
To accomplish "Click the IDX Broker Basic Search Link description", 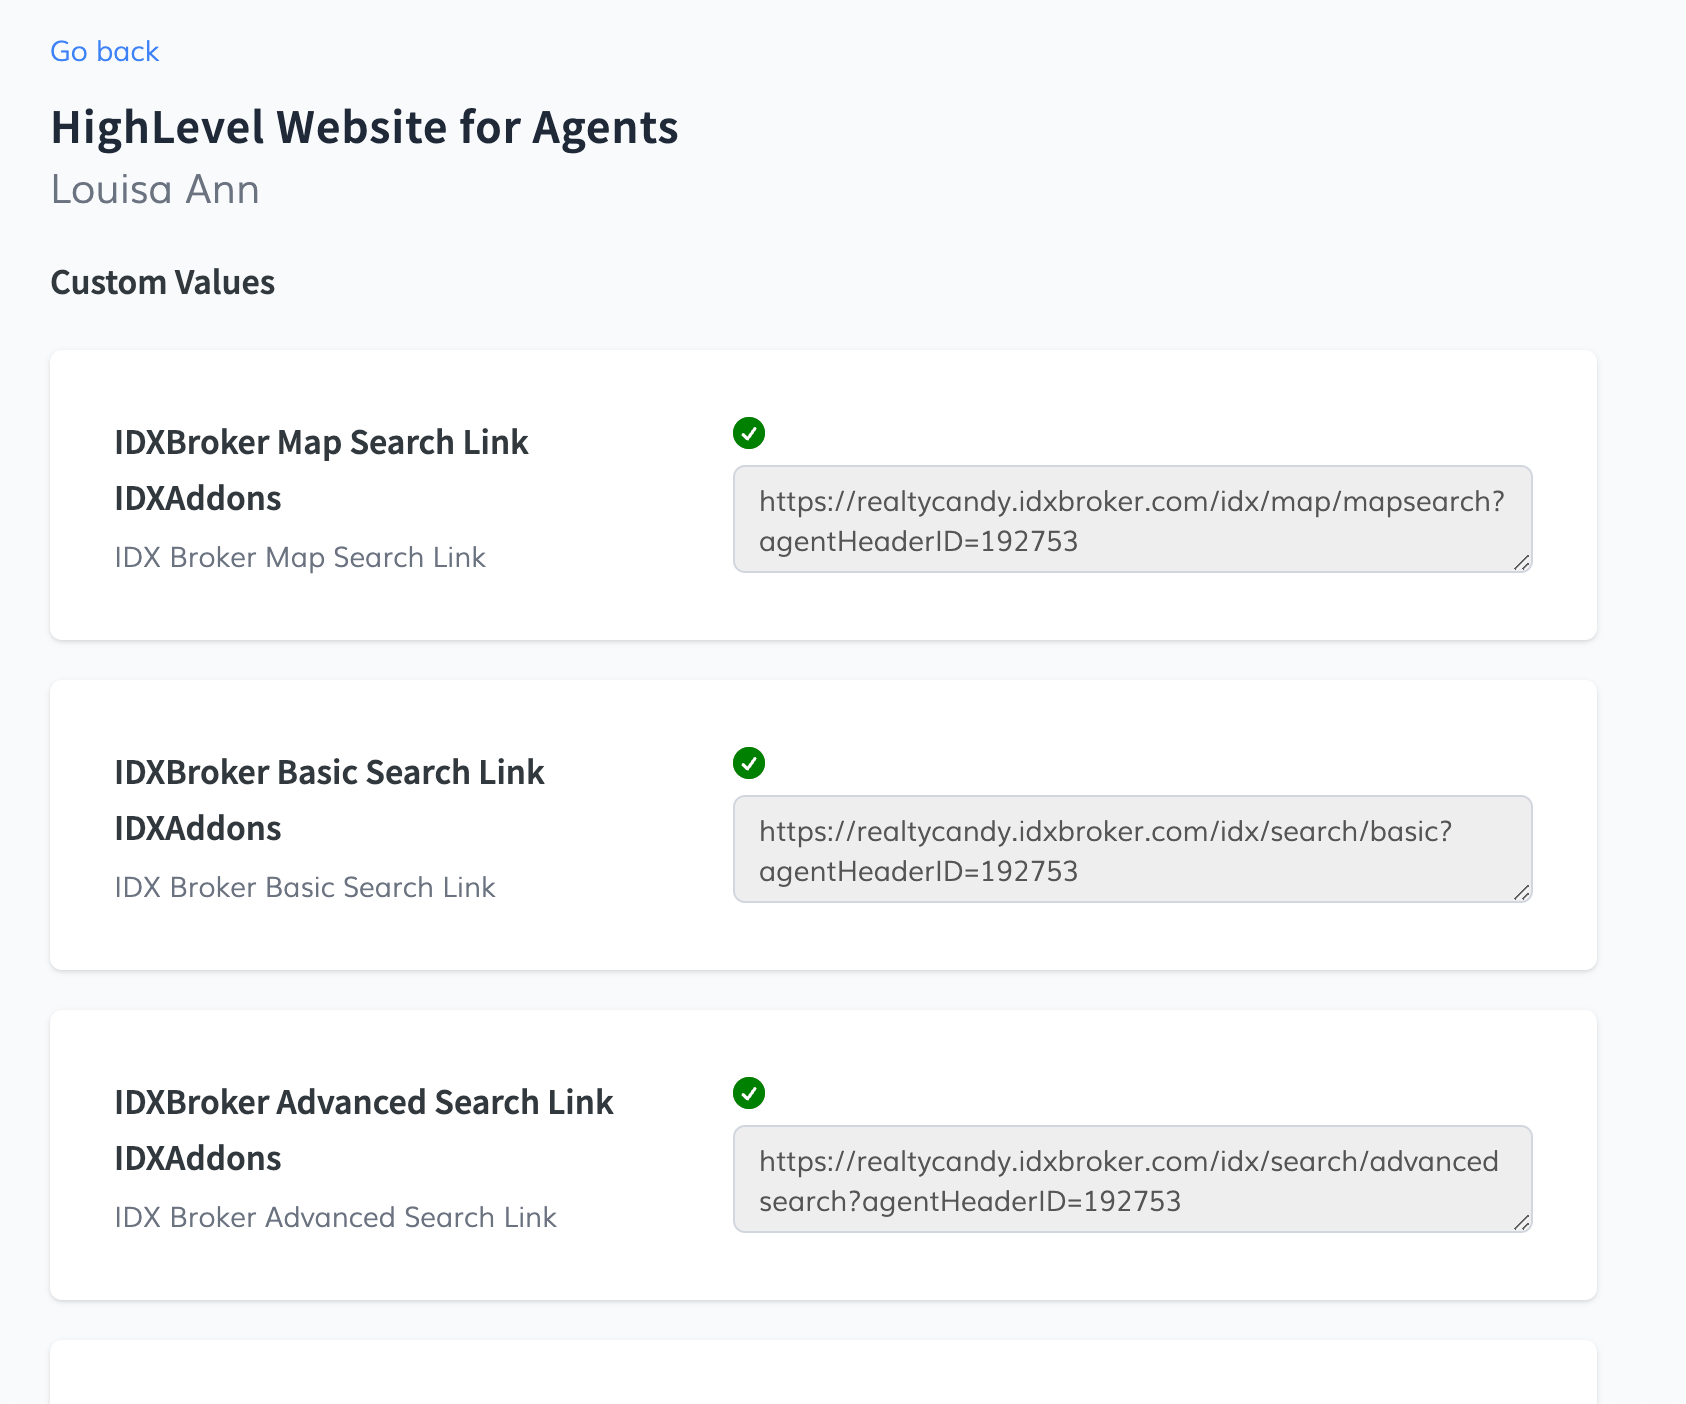I will (x=305, y=887).
